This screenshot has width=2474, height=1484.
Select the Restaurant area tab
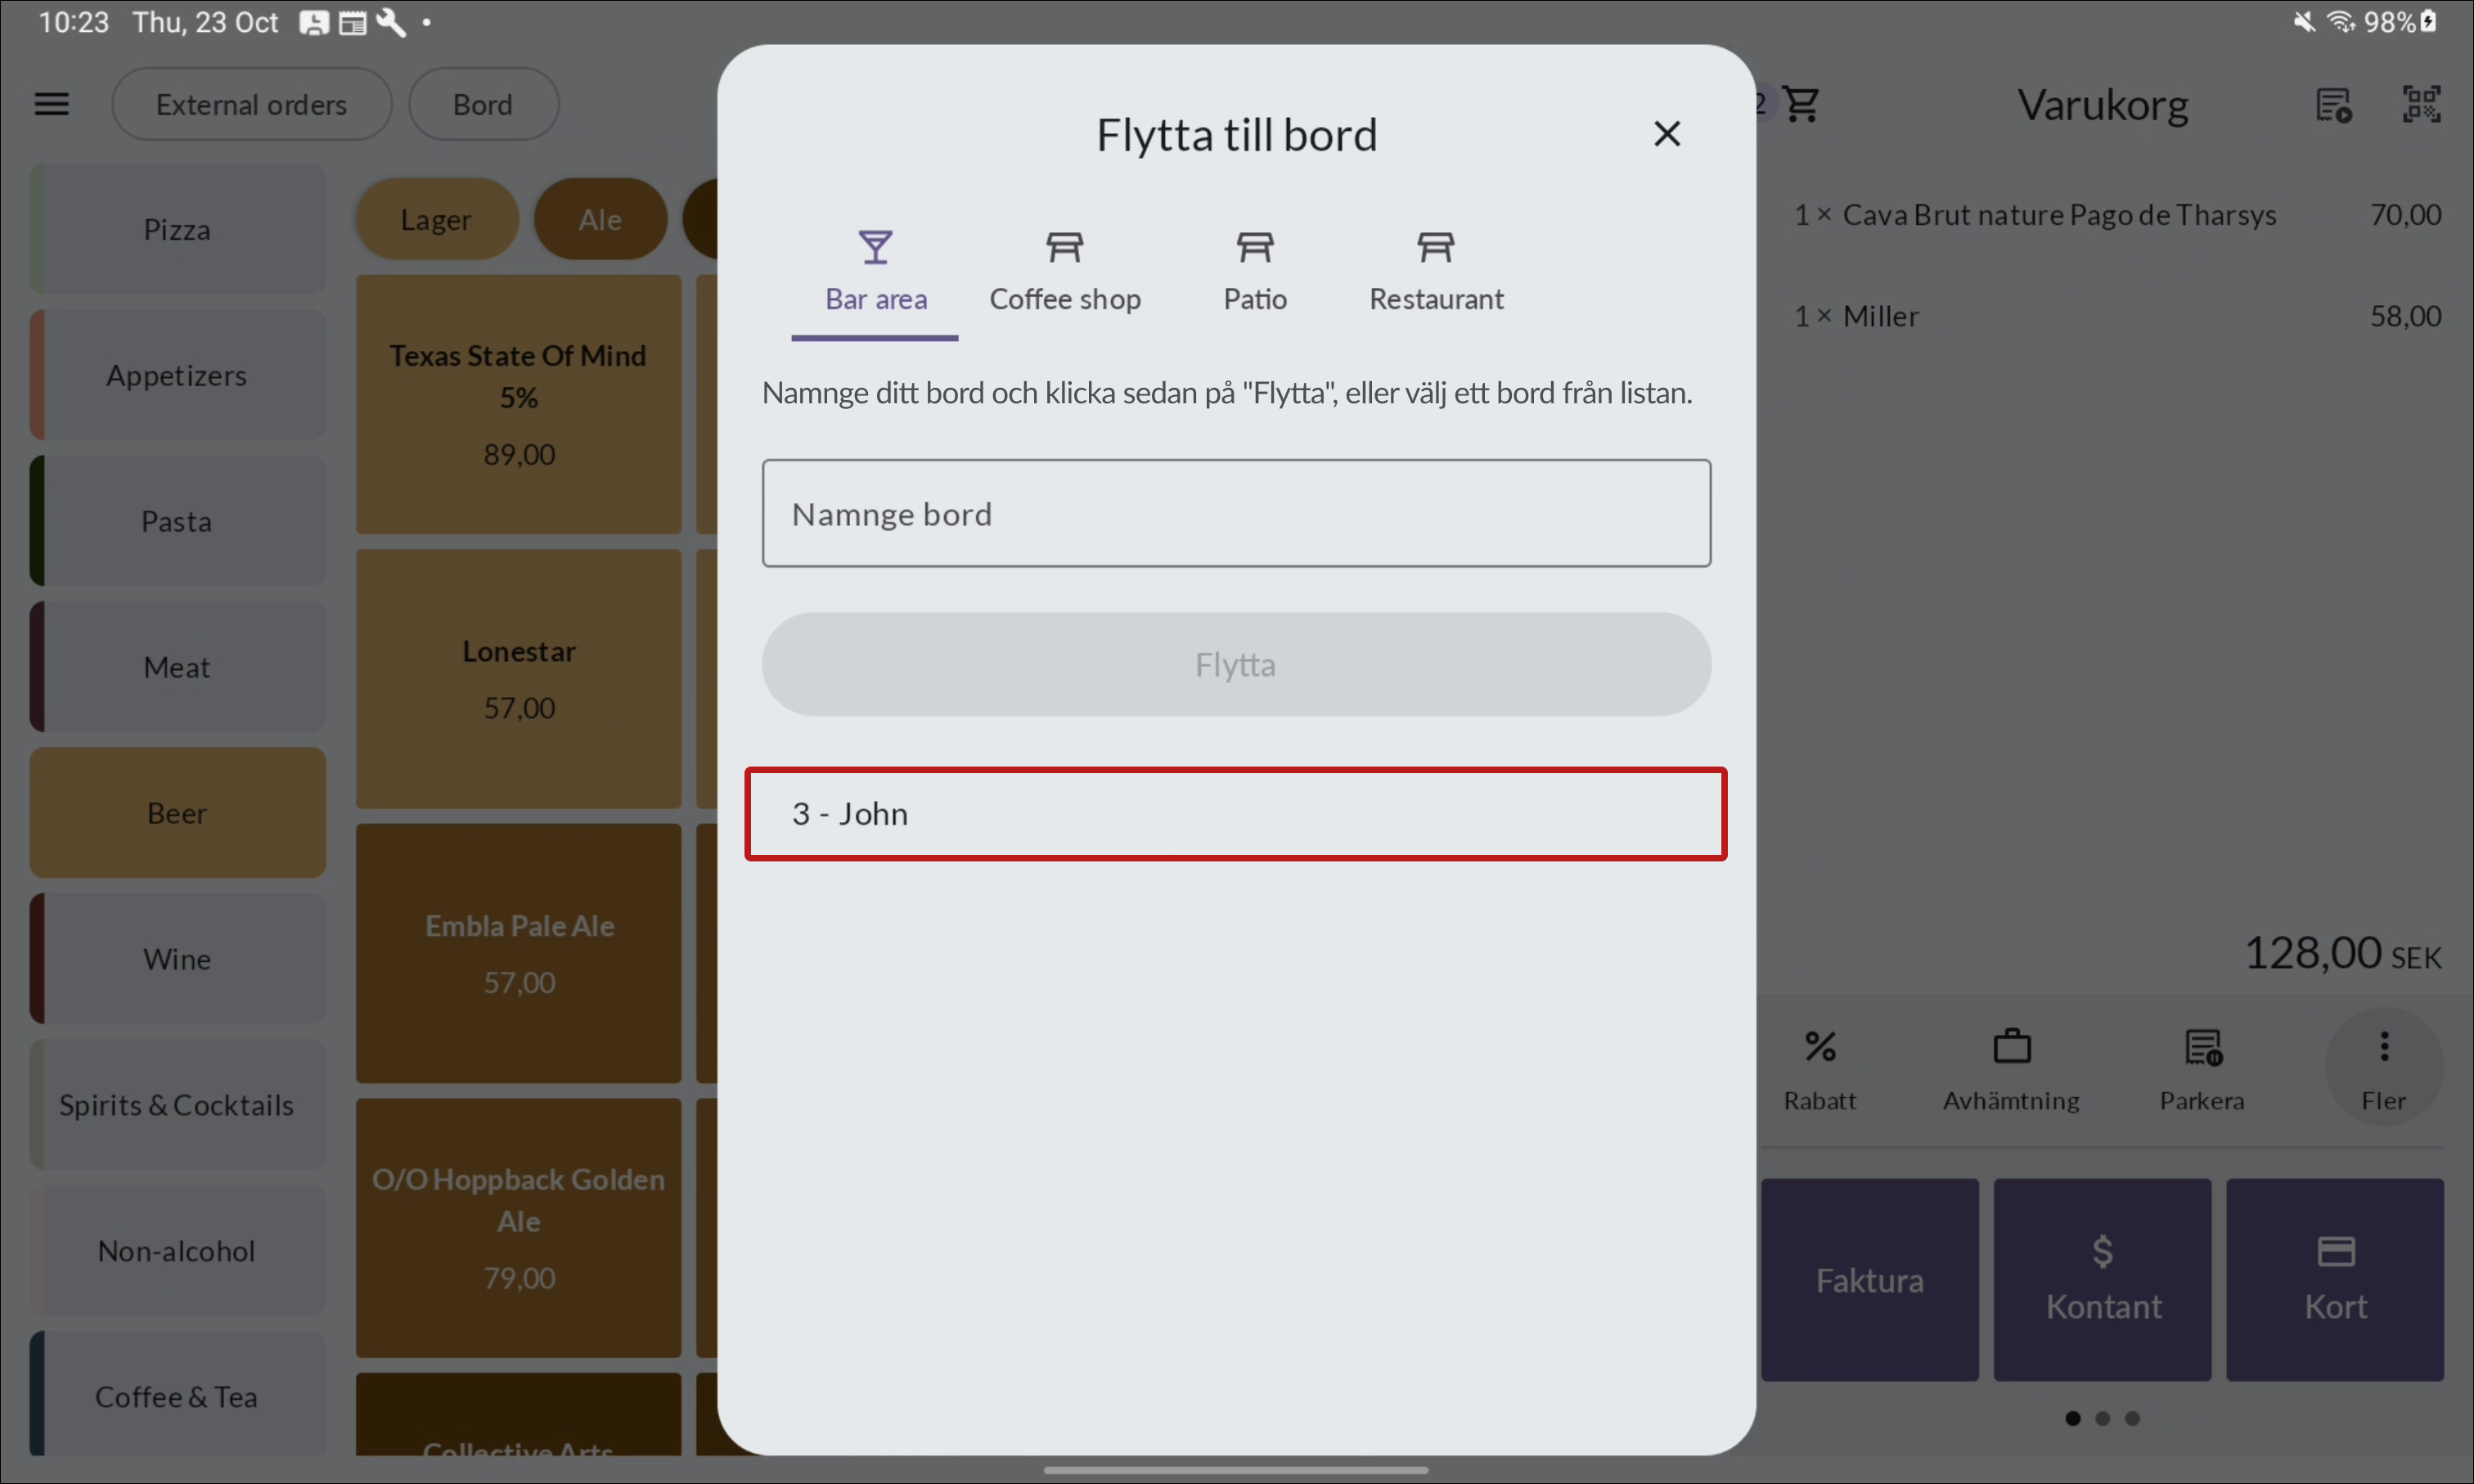pos(1435,270)
